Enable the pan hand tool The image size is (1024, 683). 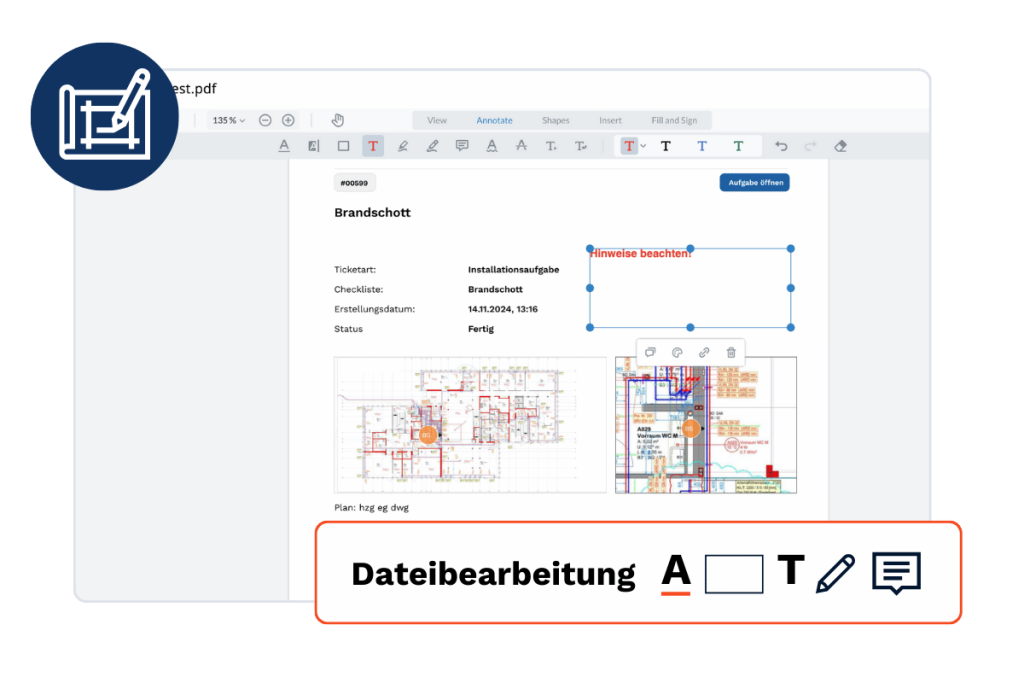[x=338, y=120]
